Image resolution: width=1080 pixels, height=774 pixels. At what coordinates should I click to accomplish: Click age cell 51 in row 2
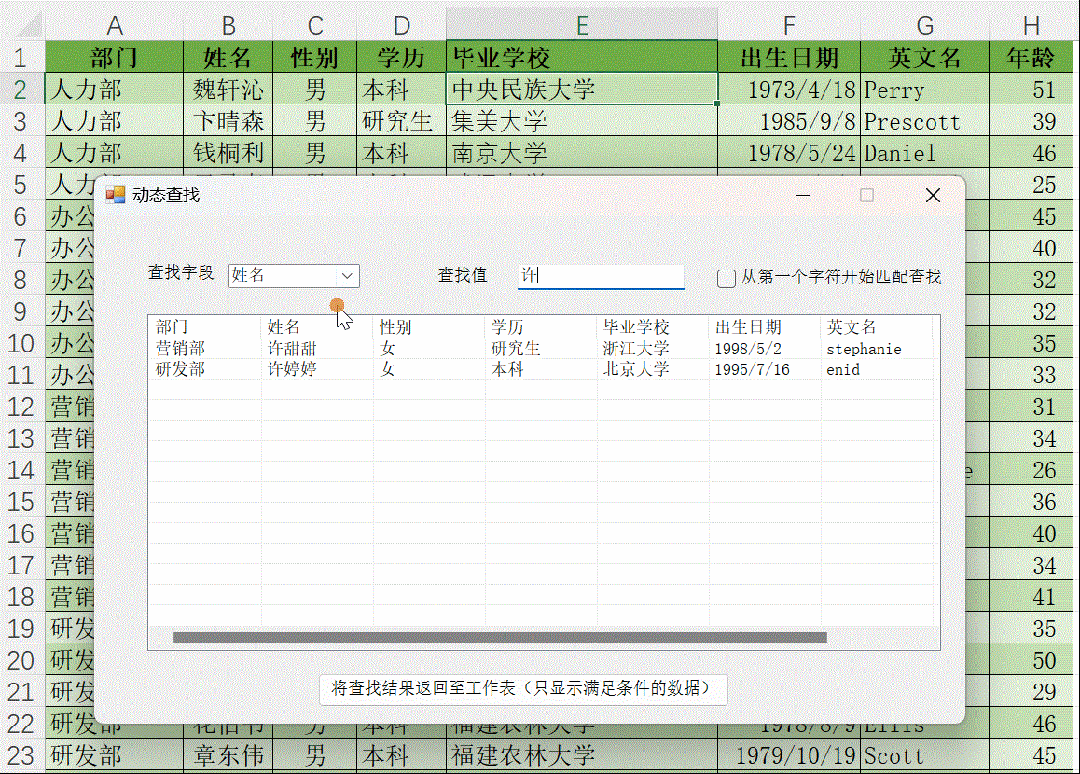(1031, 90)
